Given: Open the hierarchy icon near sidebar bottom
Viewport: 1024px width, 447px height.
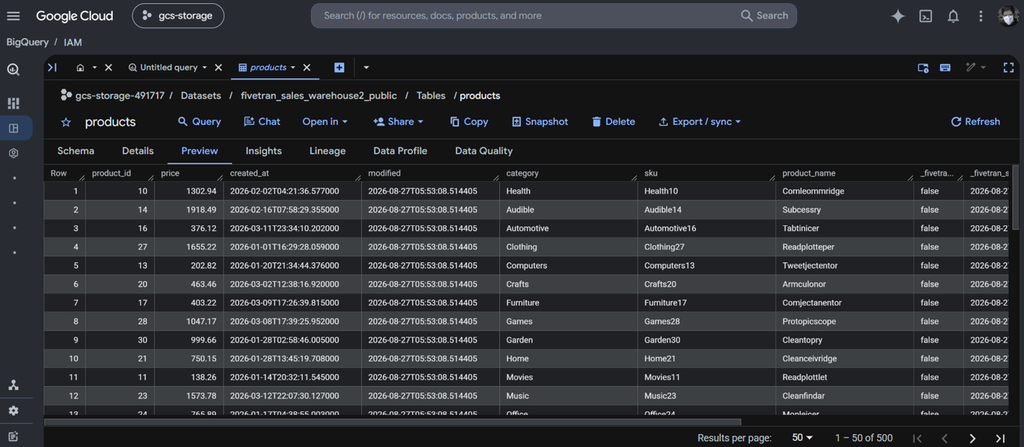Looking at the screenshot, I should pos(13,385).
